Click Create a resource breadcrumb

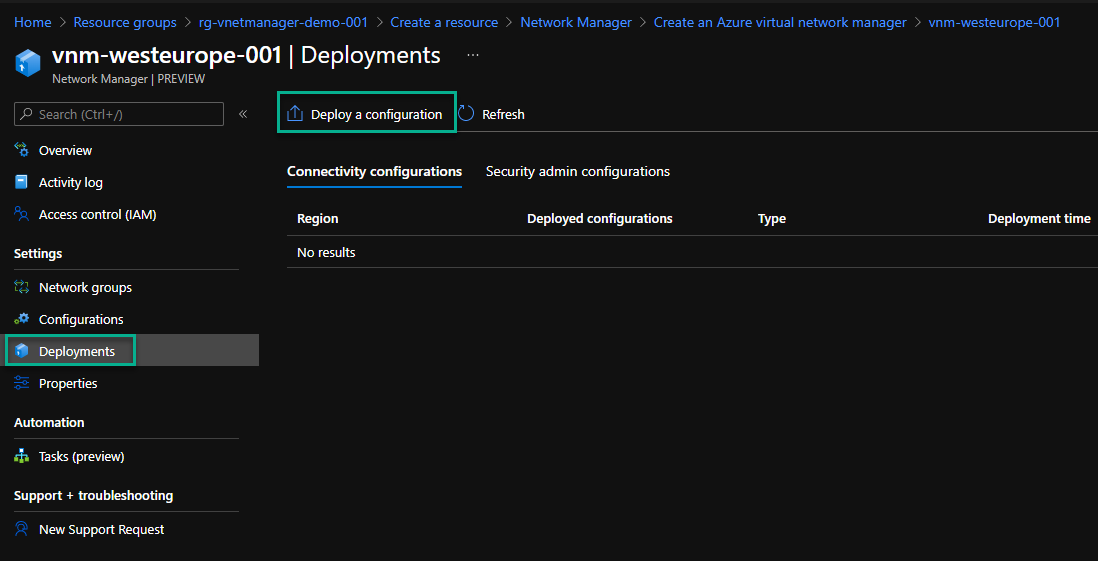(444, 22)
